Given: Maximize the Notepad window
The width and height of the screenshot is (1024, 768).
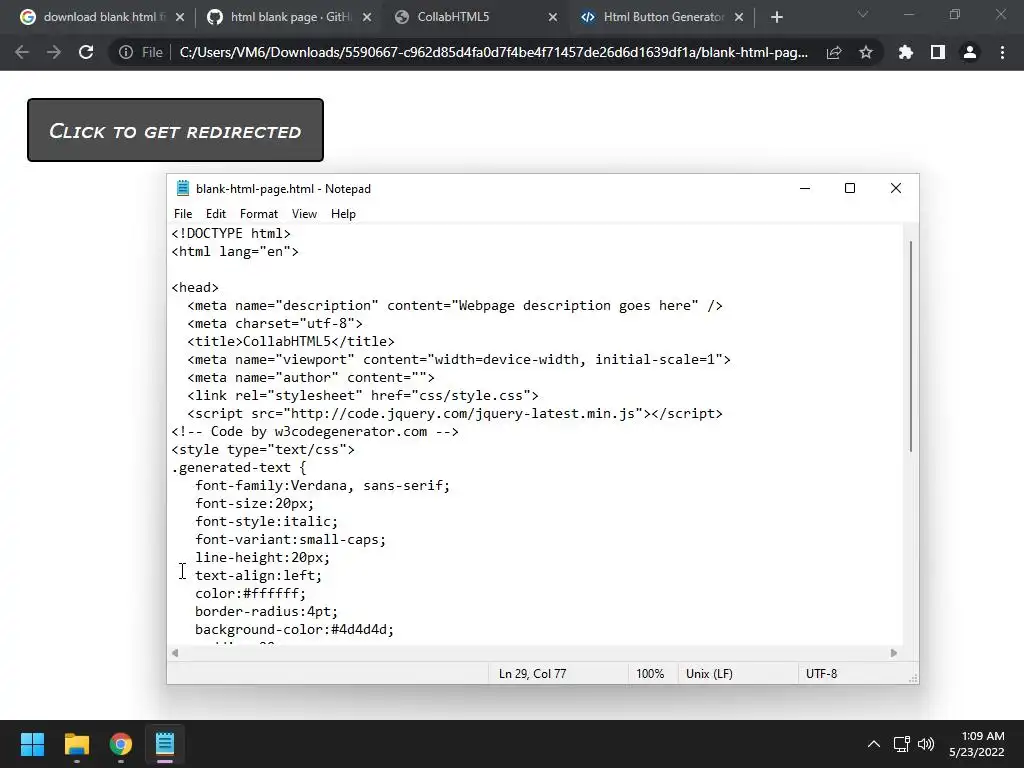Looking at the screenshot, I should [x=850, y=188].
